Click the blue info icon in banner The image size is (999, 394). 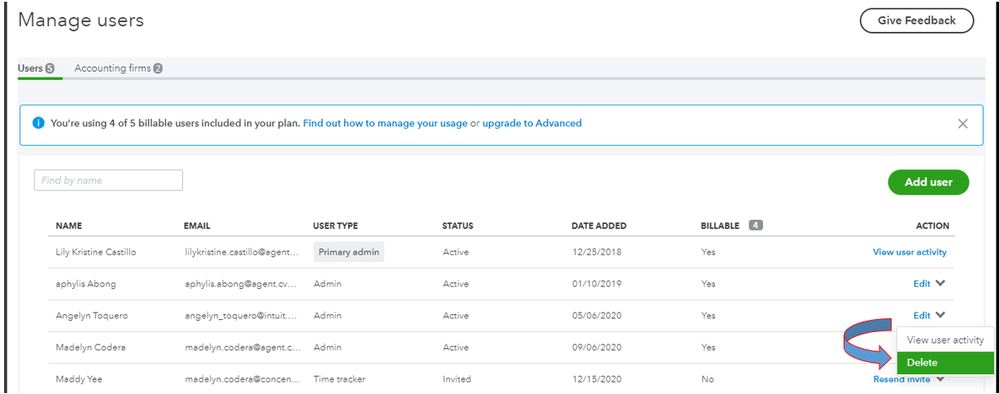[x=38, y=123]
